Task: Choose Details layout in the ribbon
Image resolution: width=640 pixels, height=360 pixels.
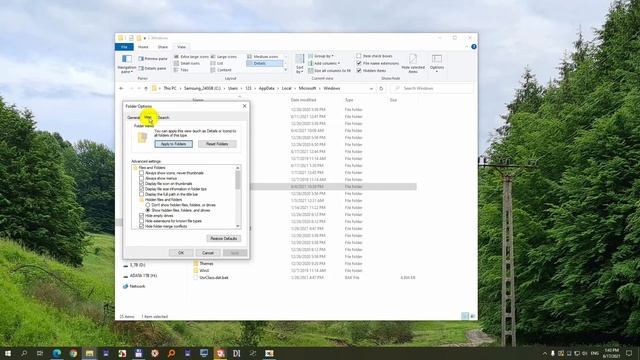Action: 264,63
